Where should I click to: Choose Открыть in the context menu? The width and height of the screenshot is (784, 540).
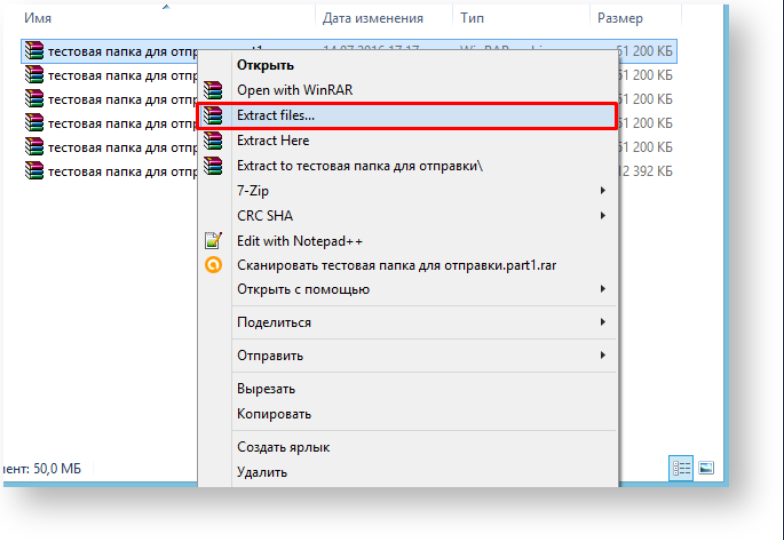265,65
